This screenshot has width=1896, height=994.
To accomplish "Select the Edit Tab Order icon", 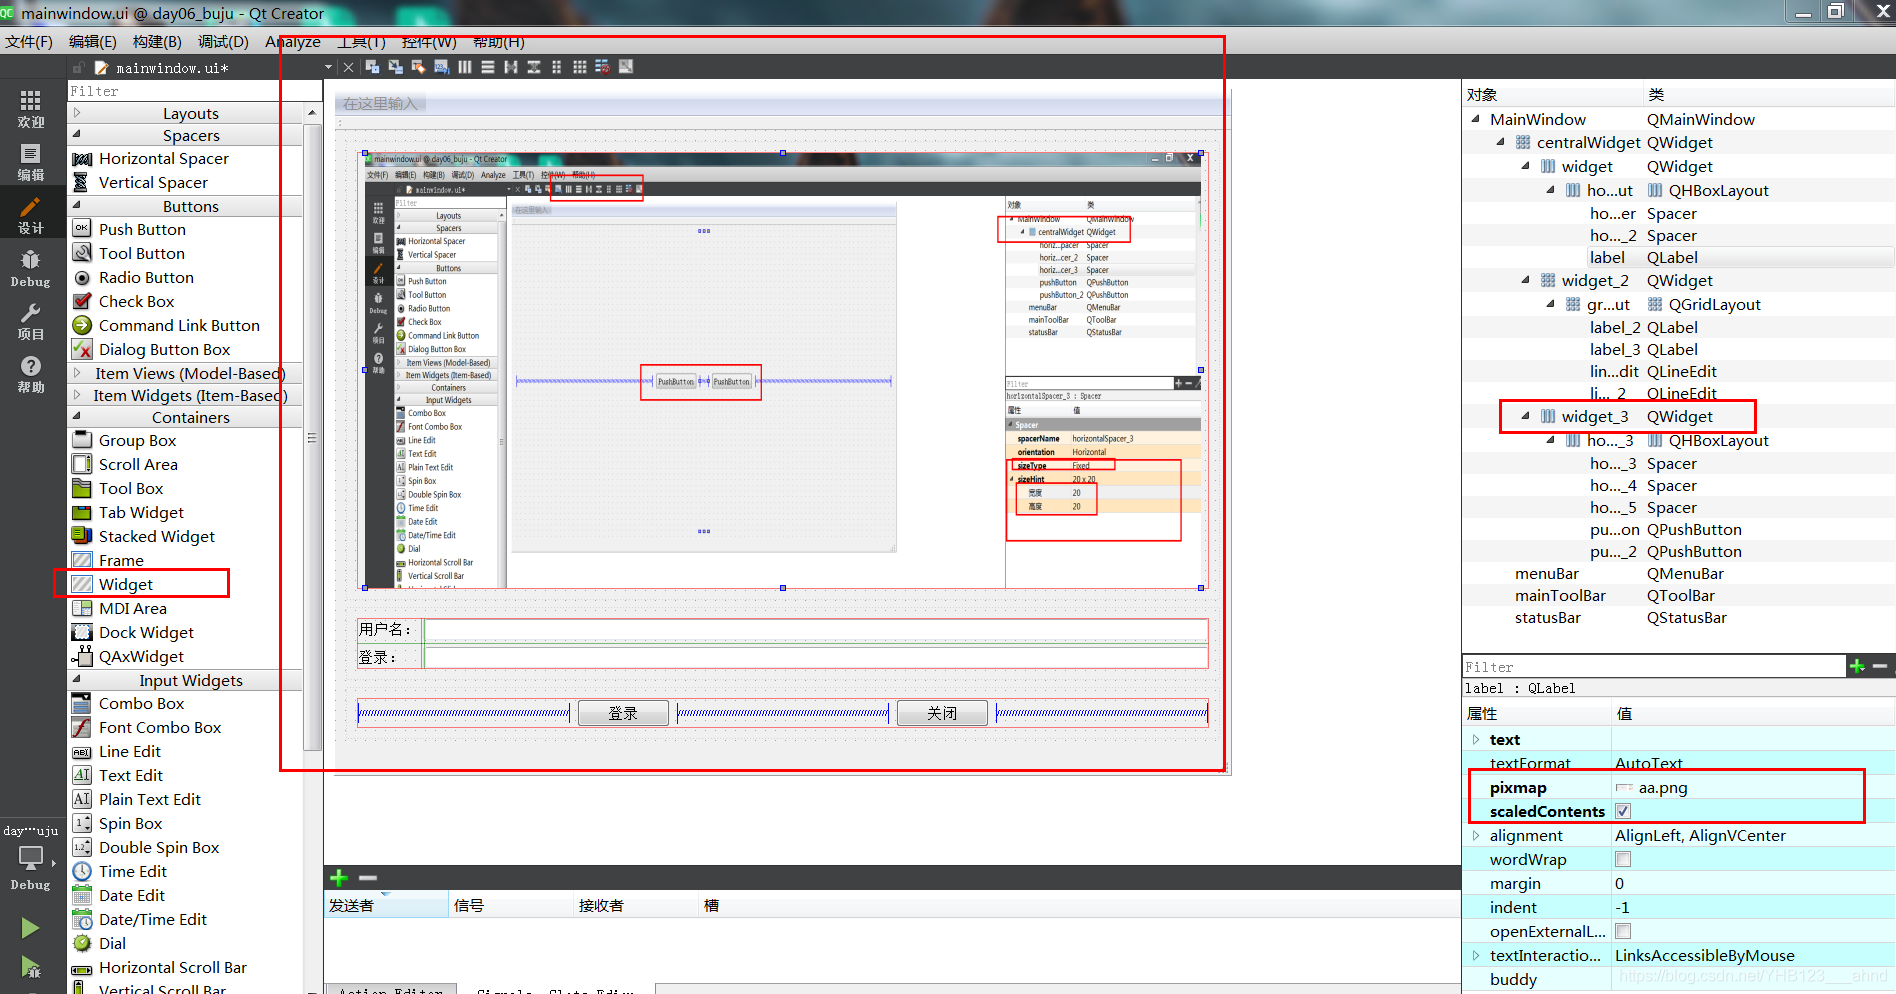I will tap(441, 67).
